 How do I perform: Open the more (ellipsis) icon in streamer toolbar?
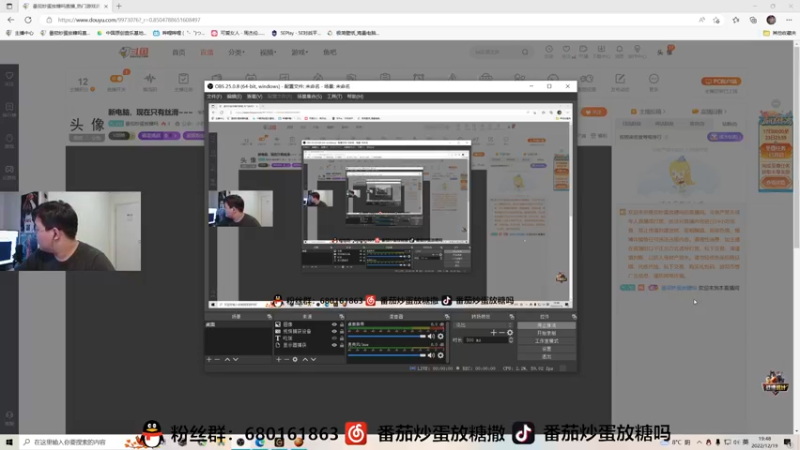(x=654, y=81)
